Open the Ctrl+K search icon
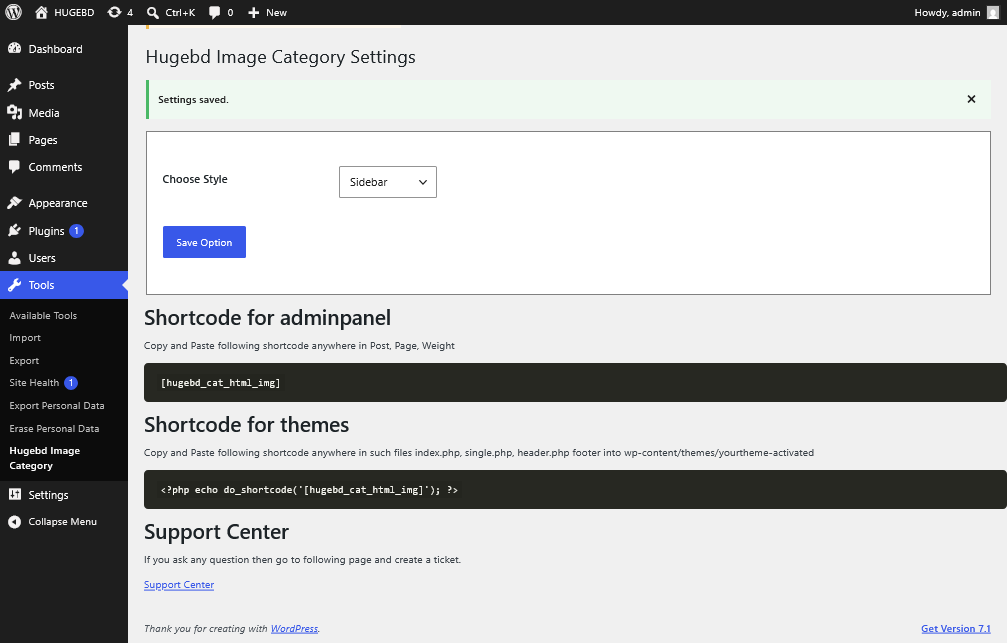This screenshot has height=643, width=1007. pyautogui.click(x=153, y=12)
